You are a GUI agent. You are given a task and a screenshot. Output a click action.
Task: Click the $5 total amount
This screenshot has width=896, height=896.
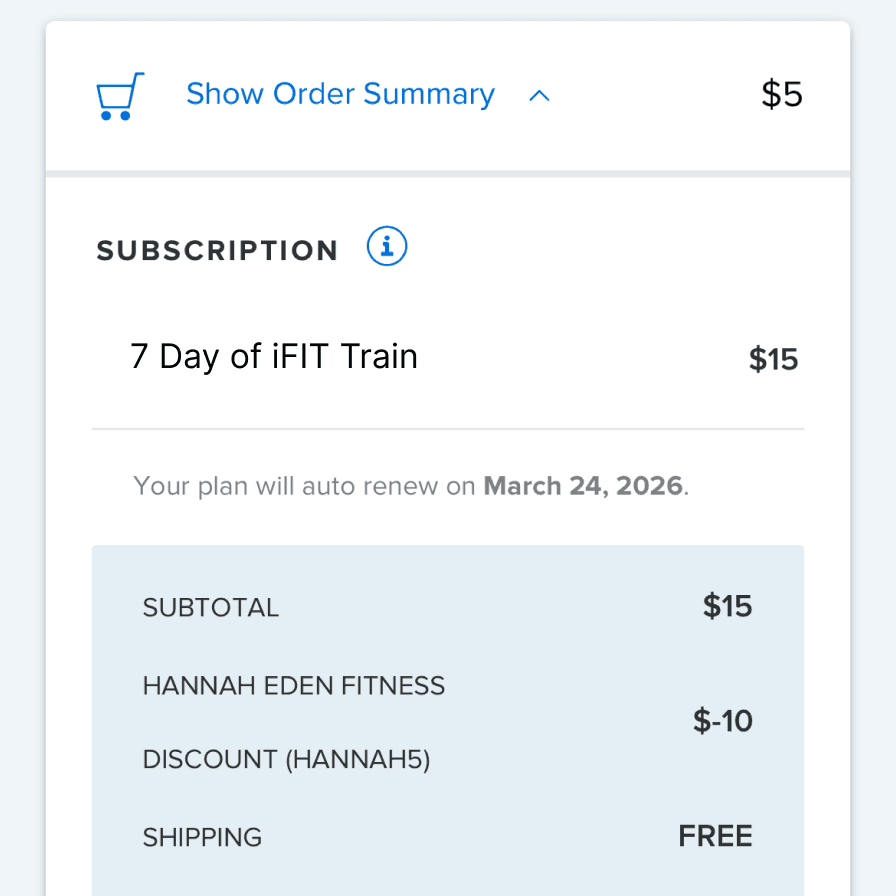781,93
